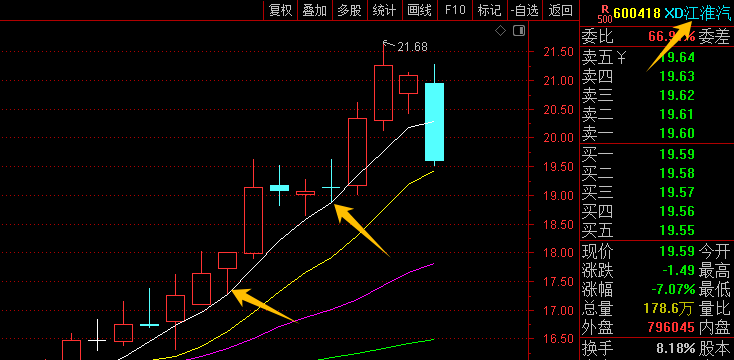Click the diamond icon above the chart
Image resolution: width=734 pixels, height=360 pixels.
click(500, 31)
